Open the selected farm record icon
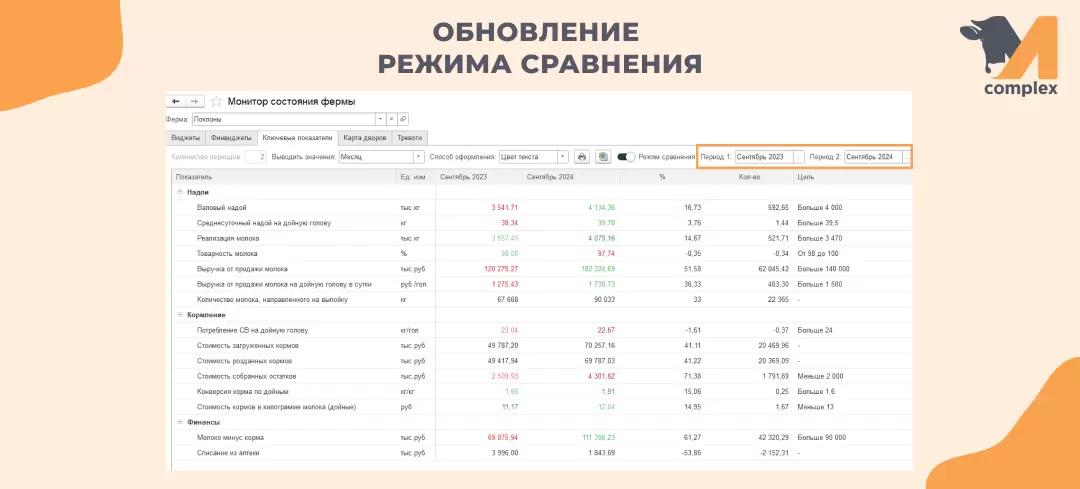 (403, 119)
